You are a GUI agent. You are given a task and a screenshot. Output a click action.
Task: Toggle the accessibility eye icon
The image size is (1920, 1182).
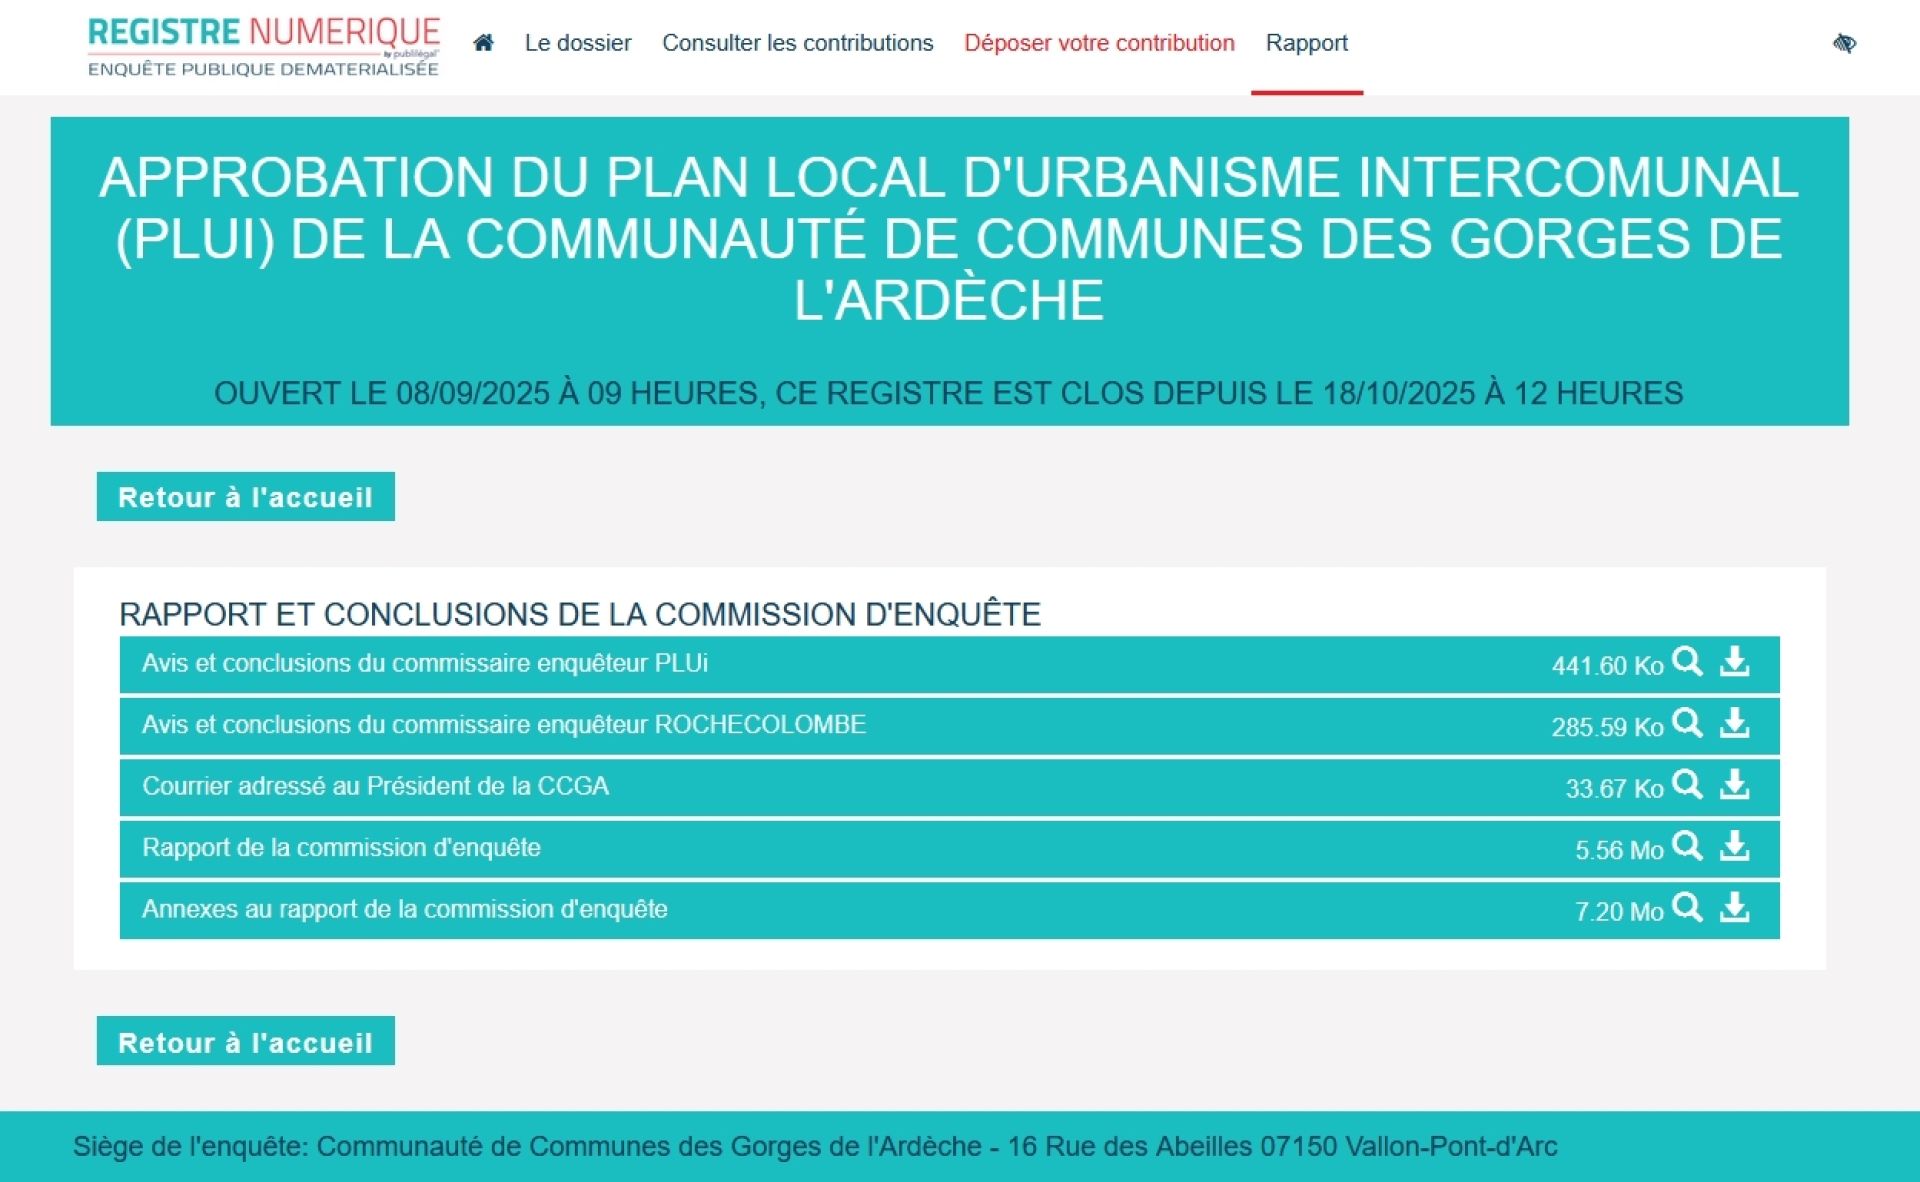(1844, 43)
